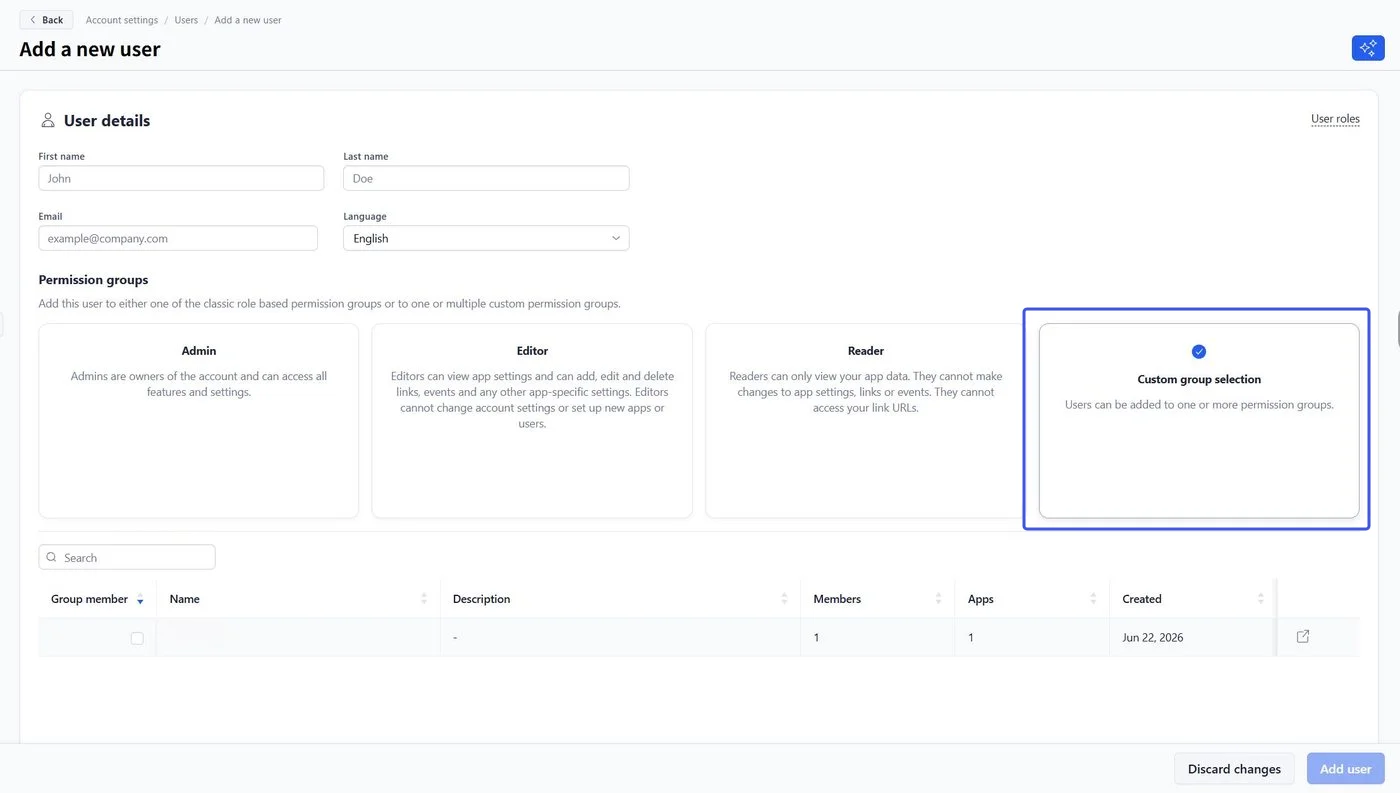
Task: Select the Reader permission card
Action: pos(865,420)
